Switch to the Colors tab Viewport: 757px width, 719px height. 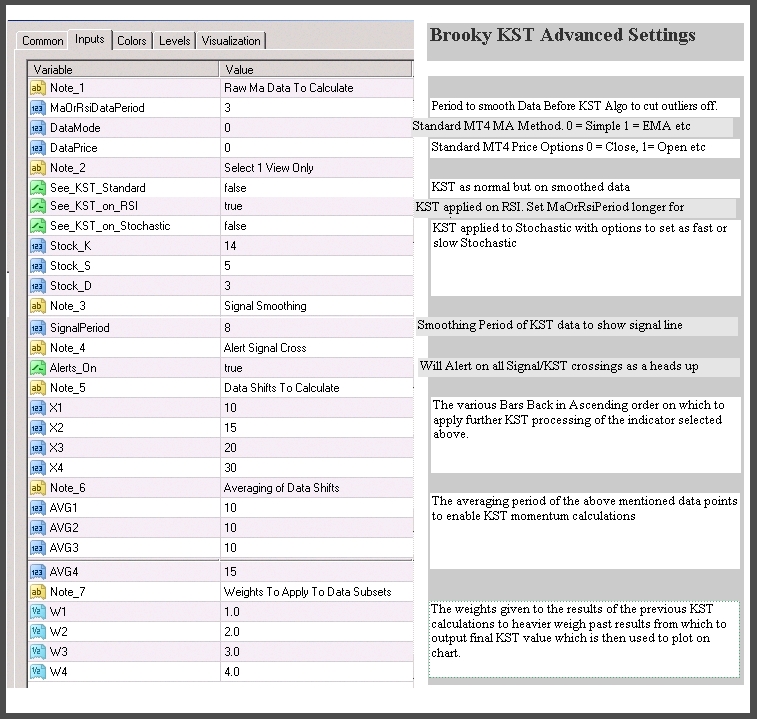coord(132,41)
